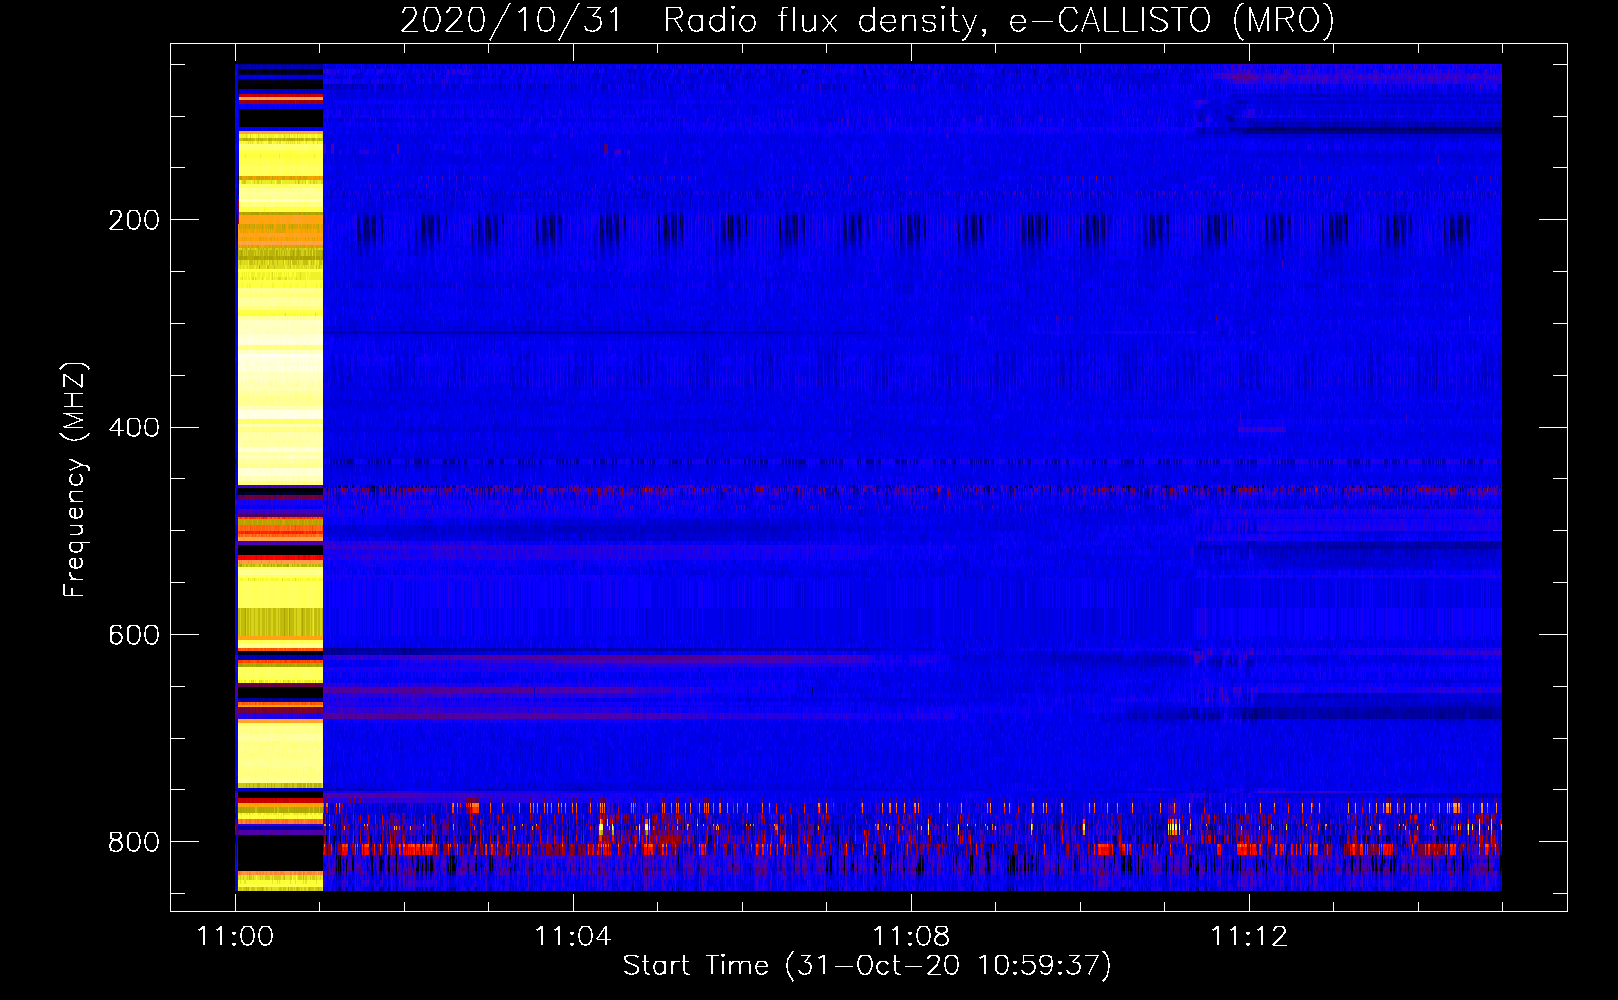Click the "11:08" time tick label

(911, 937)
